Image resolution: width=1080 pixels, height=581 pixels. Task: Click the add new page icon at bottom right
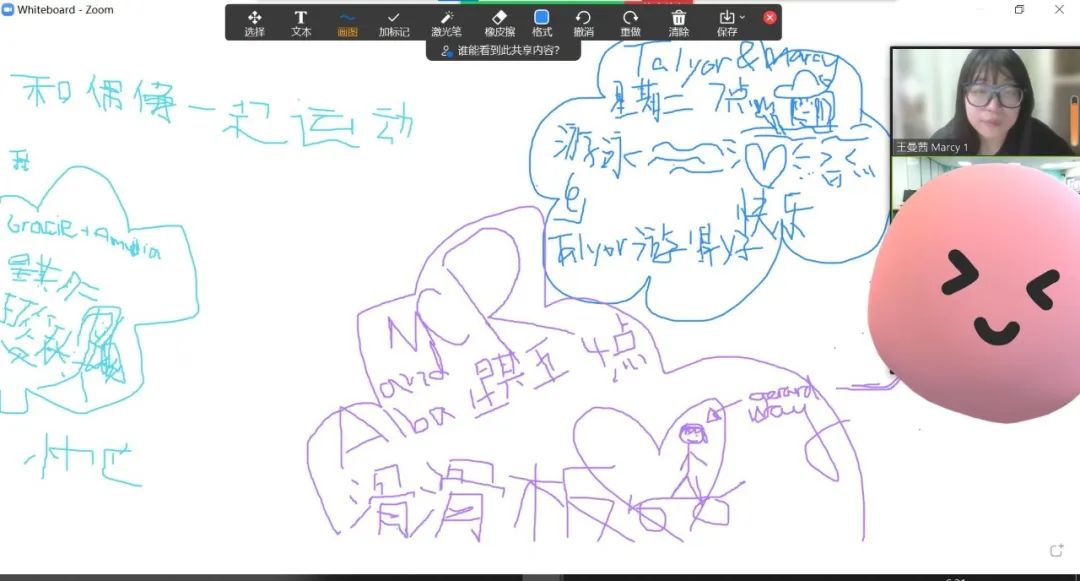coord(1056,550)
